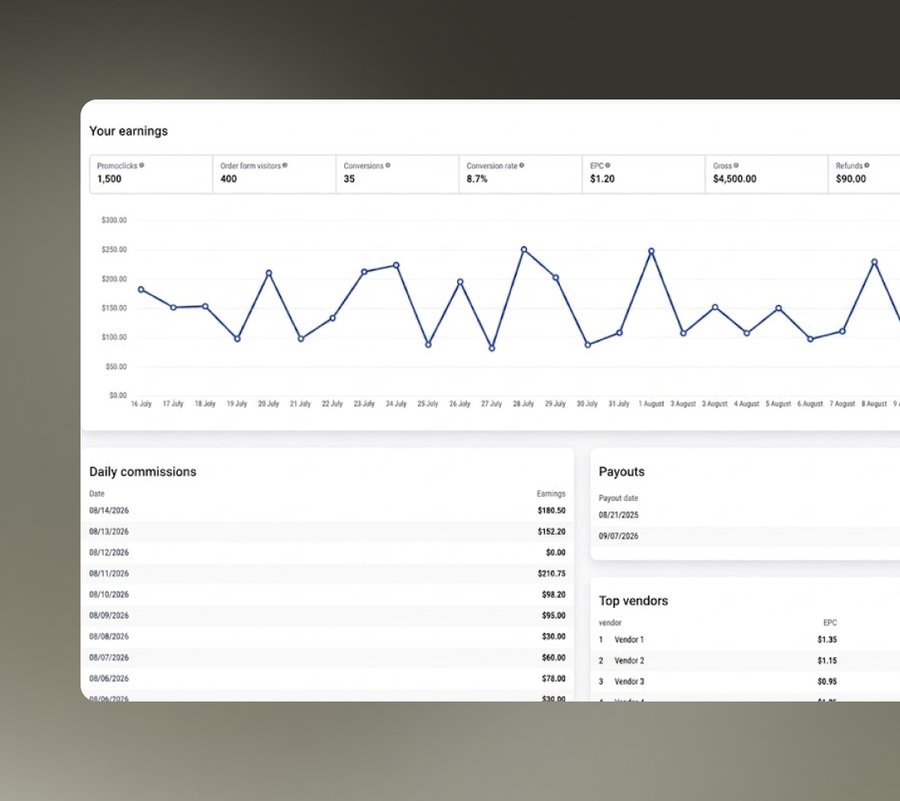Click the $150.00 y-axis label
The height and width of the screenshot is (801, 900).
[114, 308]
